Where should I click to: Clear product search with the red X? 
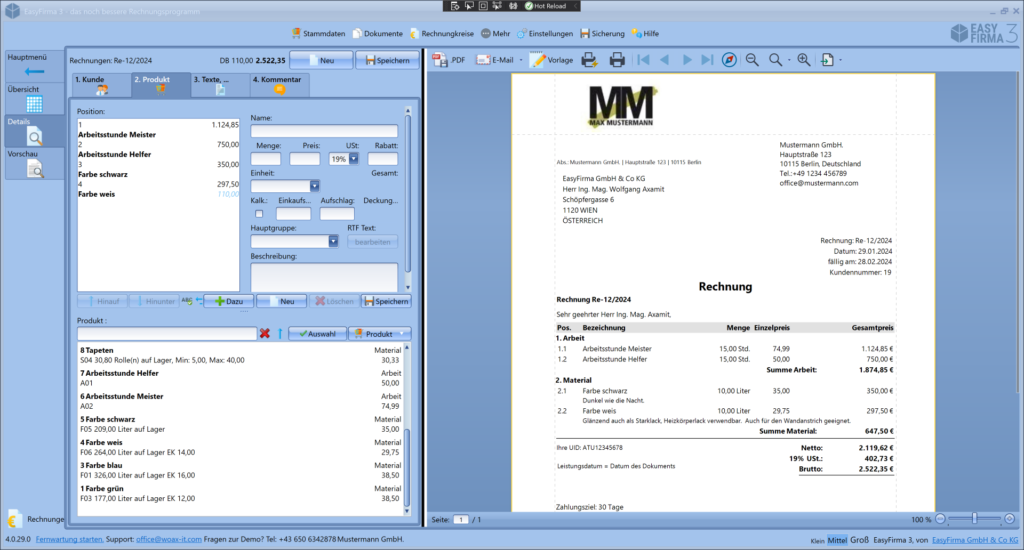point(265,333)
